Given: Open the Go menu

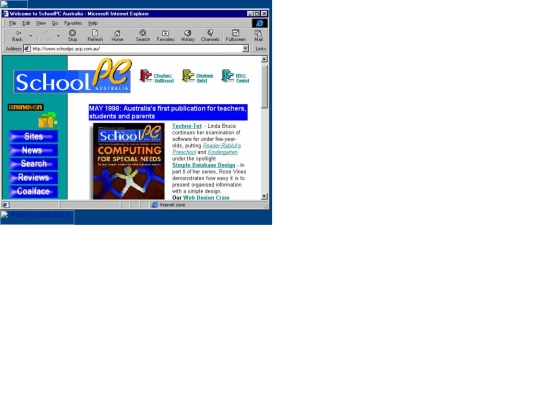Looking at the screenshot, I should 55,23.
